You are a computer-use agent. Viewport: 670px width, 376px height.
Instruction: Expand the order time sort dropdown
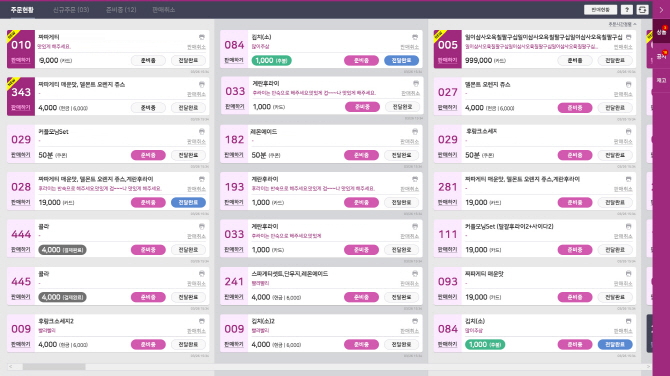[x=622, y=24]
